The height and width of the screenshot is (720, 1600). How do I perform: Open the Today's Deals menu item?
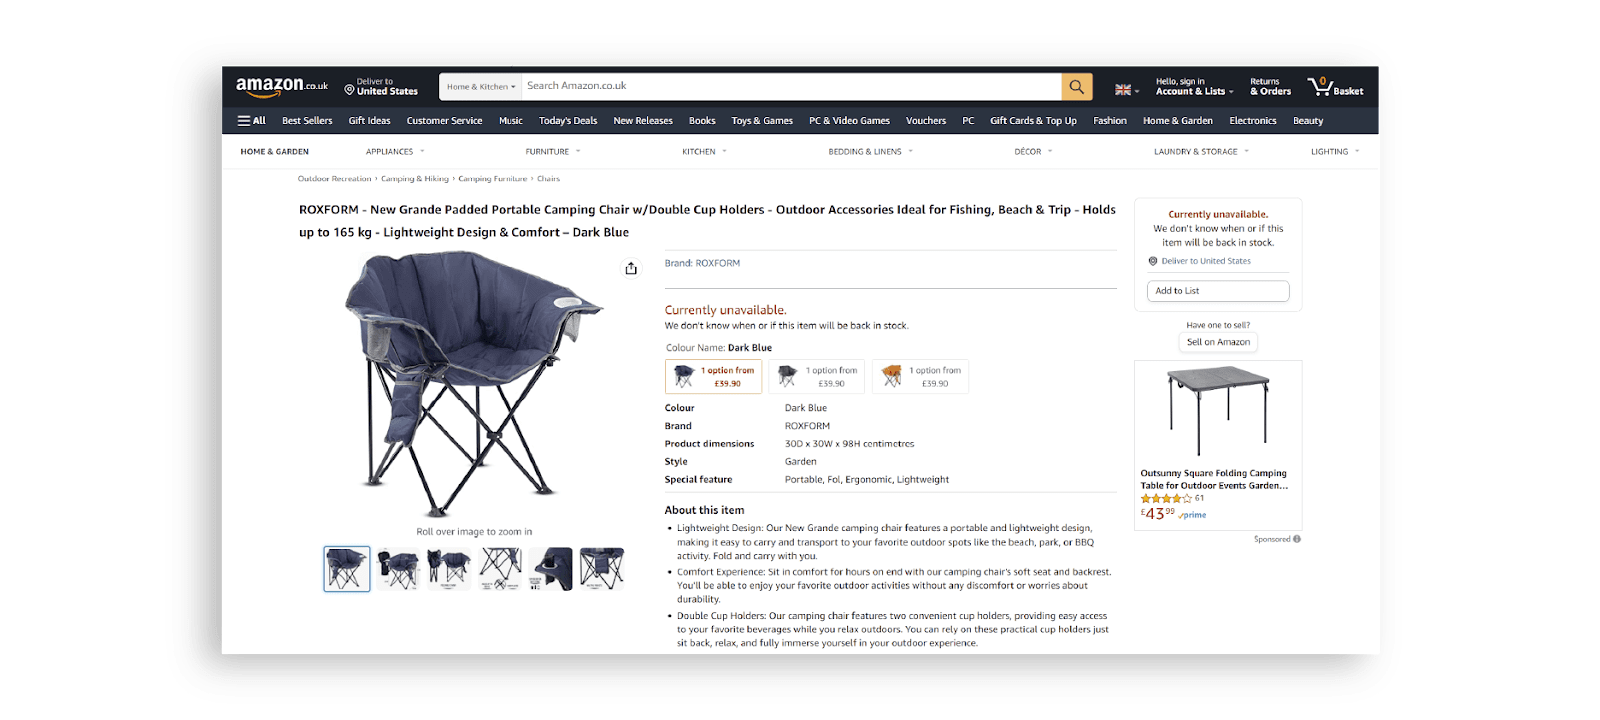pos(568,121)
